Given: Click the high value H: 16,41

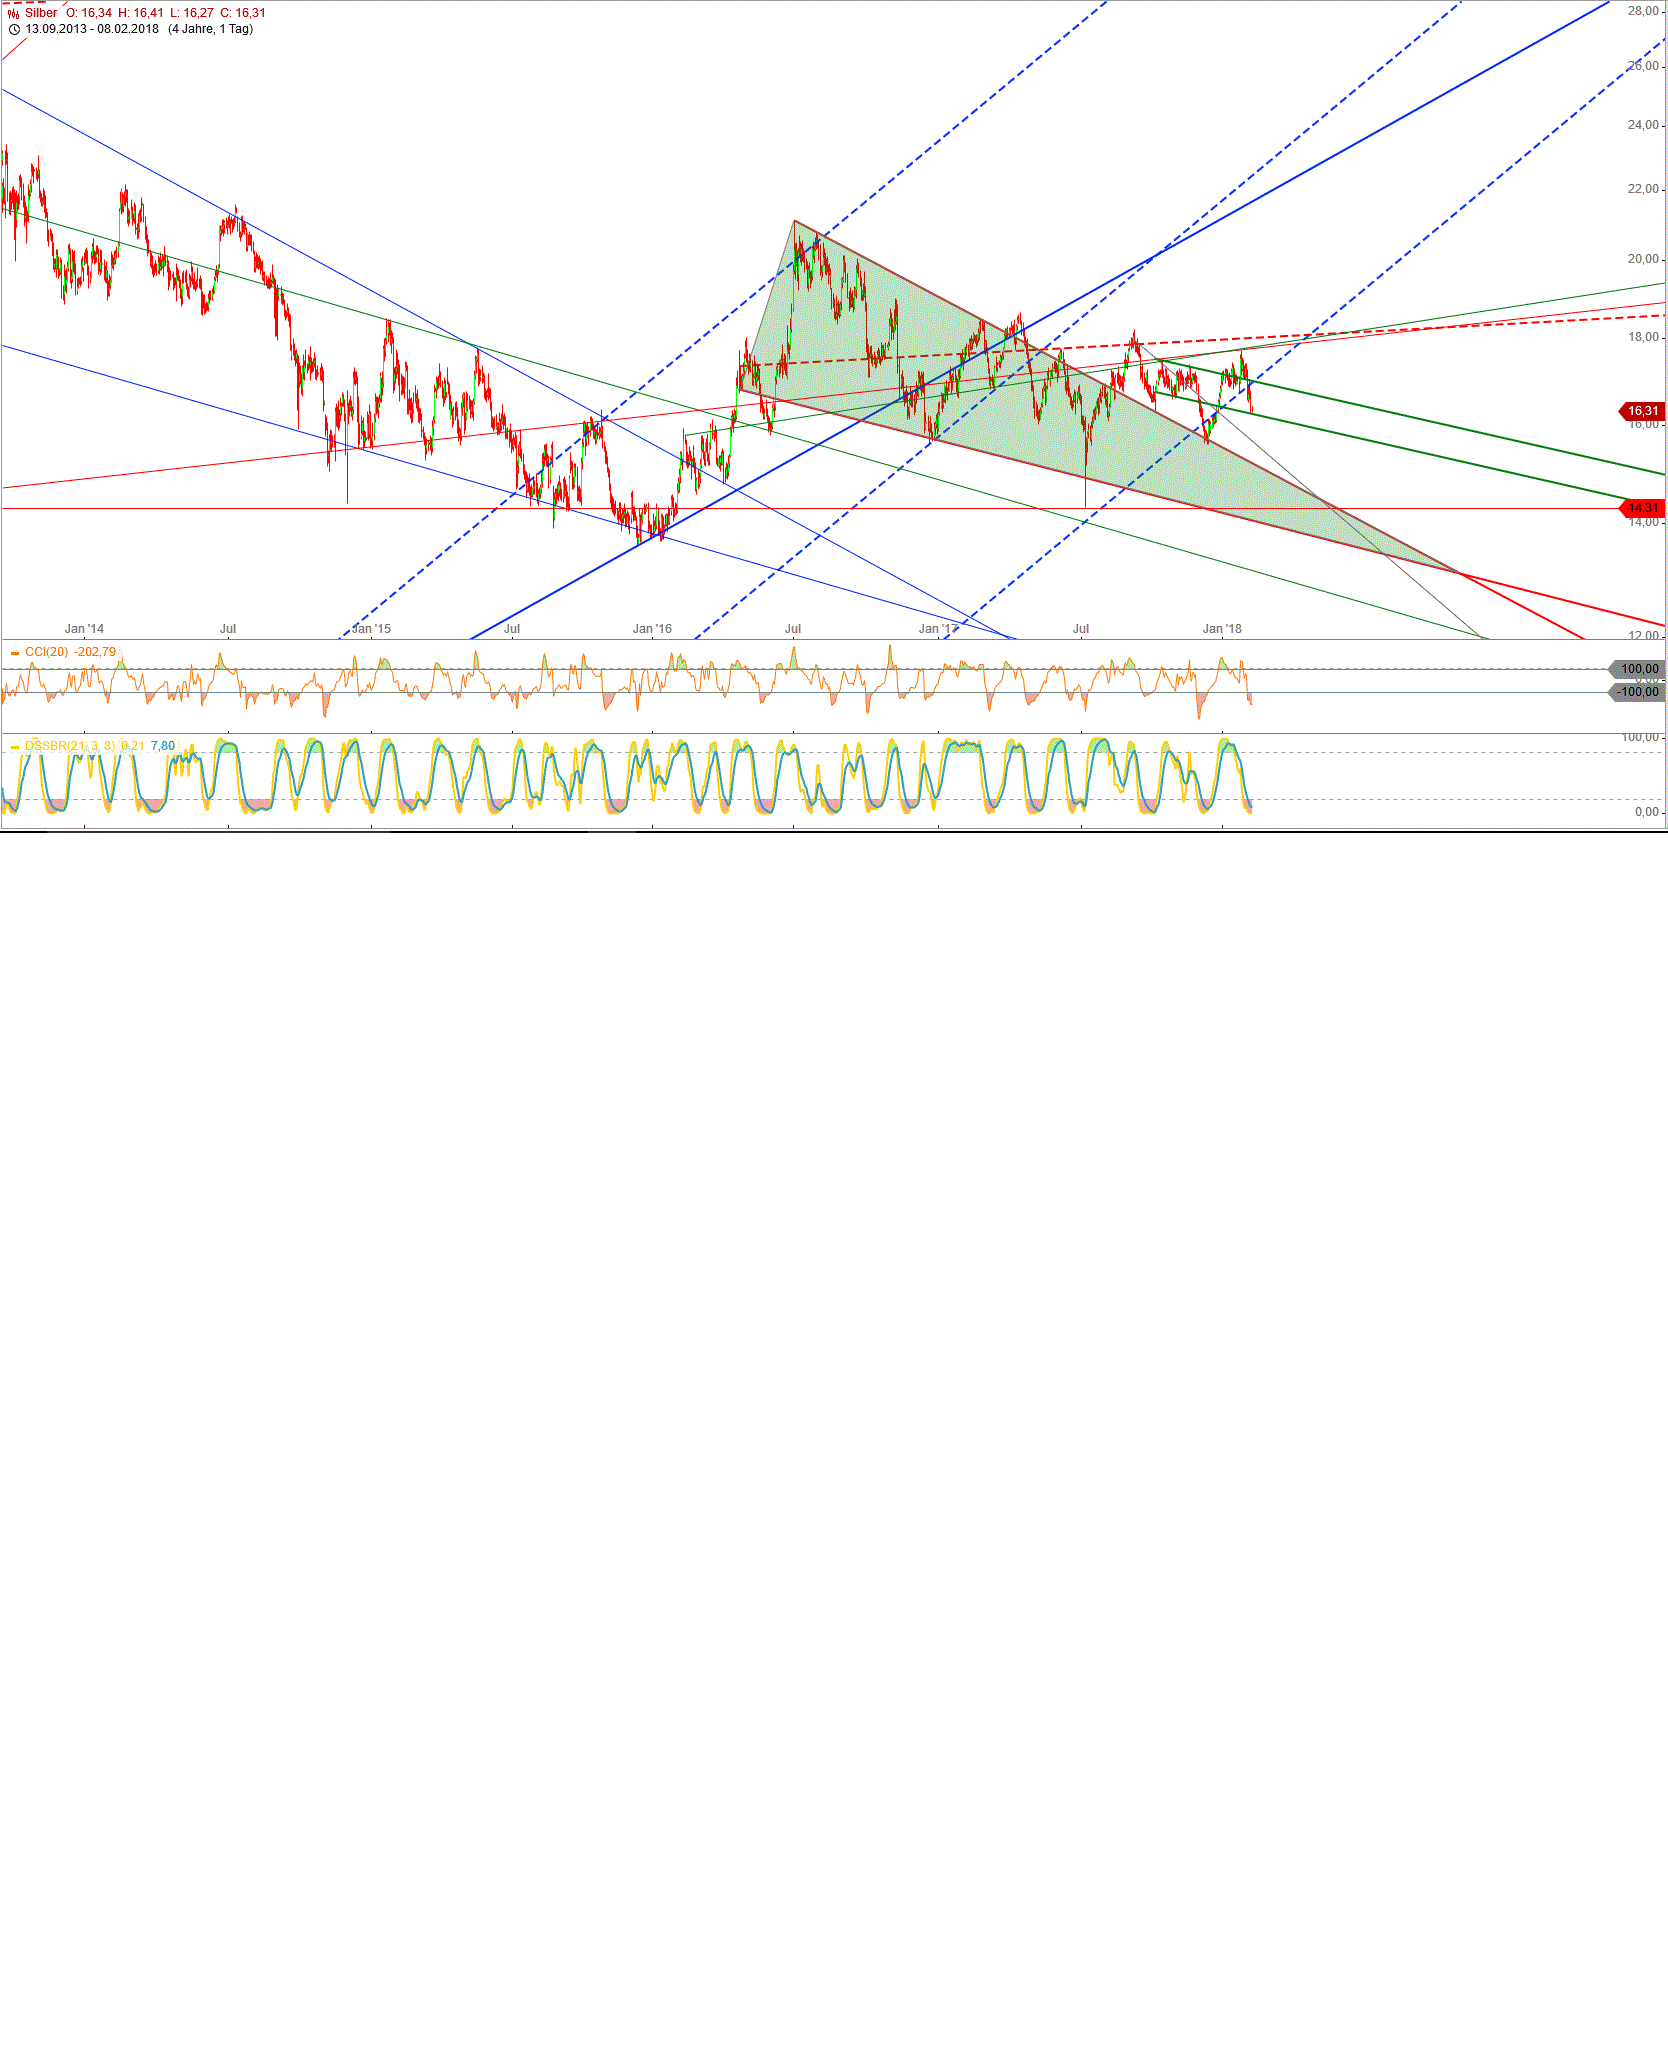Looking at the screenshot, I should click(x=141, y=13).
